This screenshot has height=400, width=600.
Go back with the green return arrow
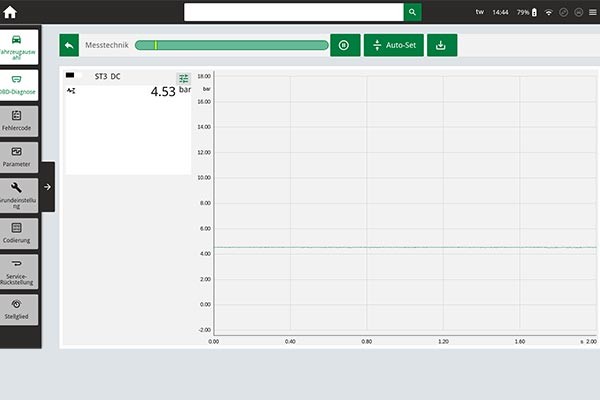(x=69, y=45)
